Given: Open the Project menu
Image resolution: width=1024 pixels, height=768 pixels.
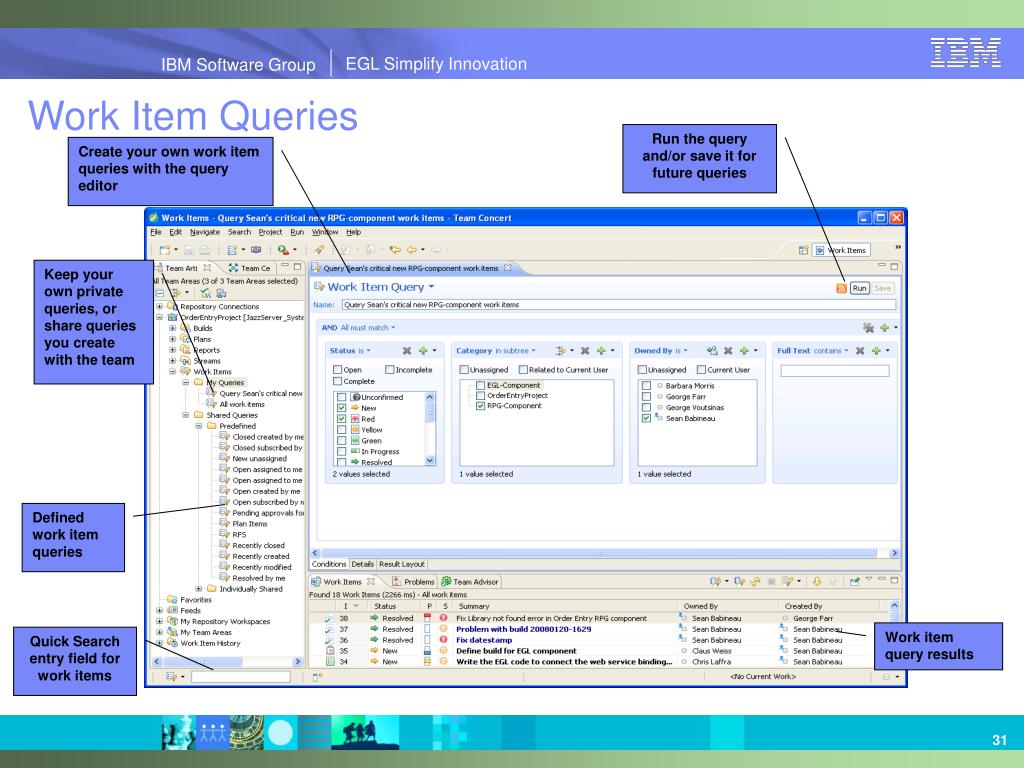Looking at the screenshot, I should coord(270,232).
